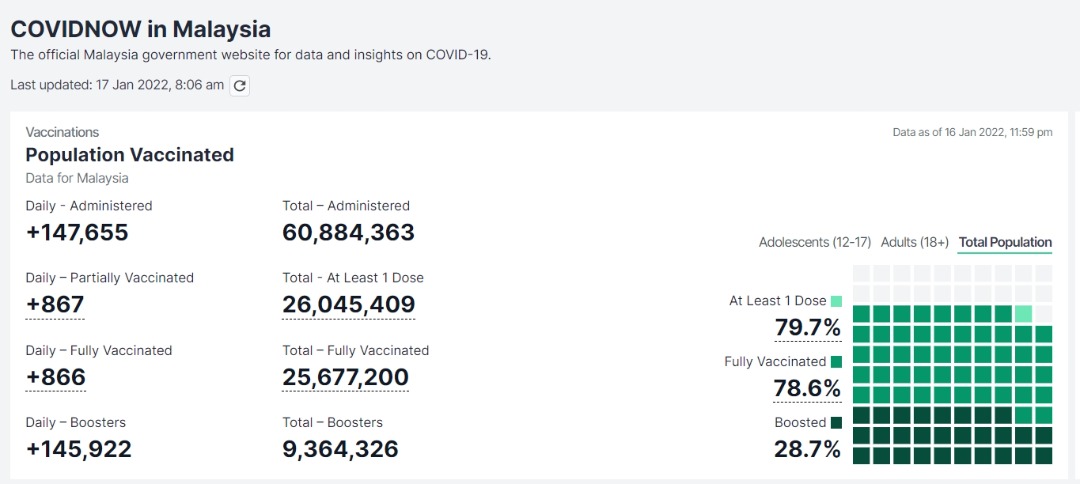The height and width of the screenshot is (484, 1080).
Task: Click the +145,922 daily boosters value
Action: pos(79,449)
